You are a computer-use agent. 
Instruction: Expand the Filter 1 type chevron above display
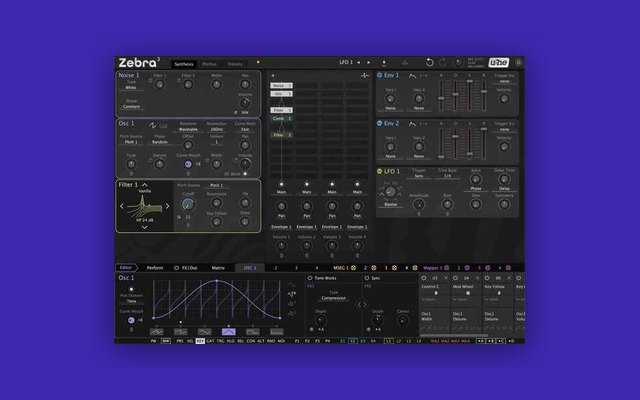pyautogui.click(x=144, y=185)
